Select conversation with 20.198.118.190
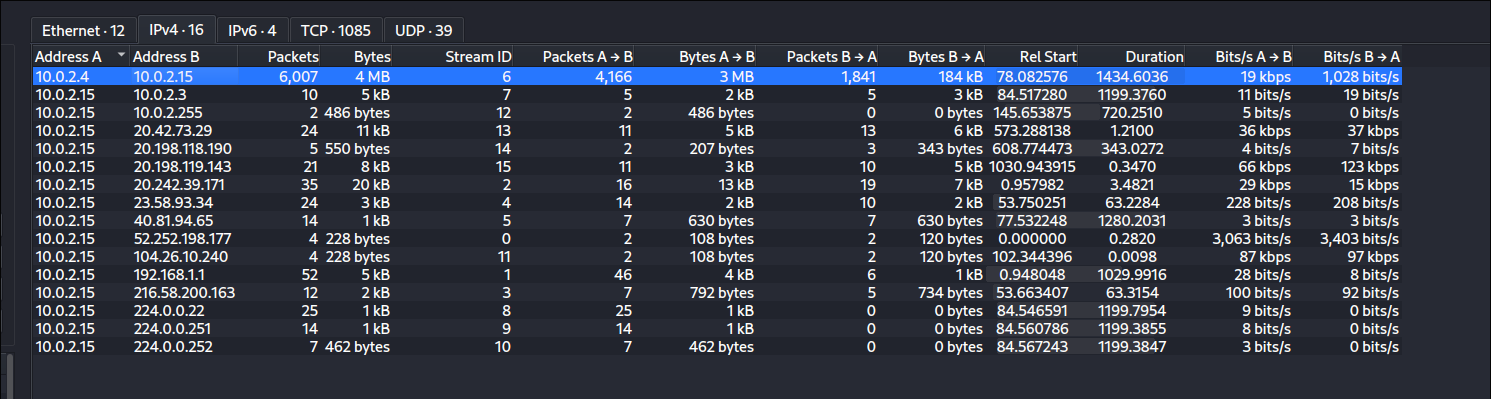 click(717, 148)
